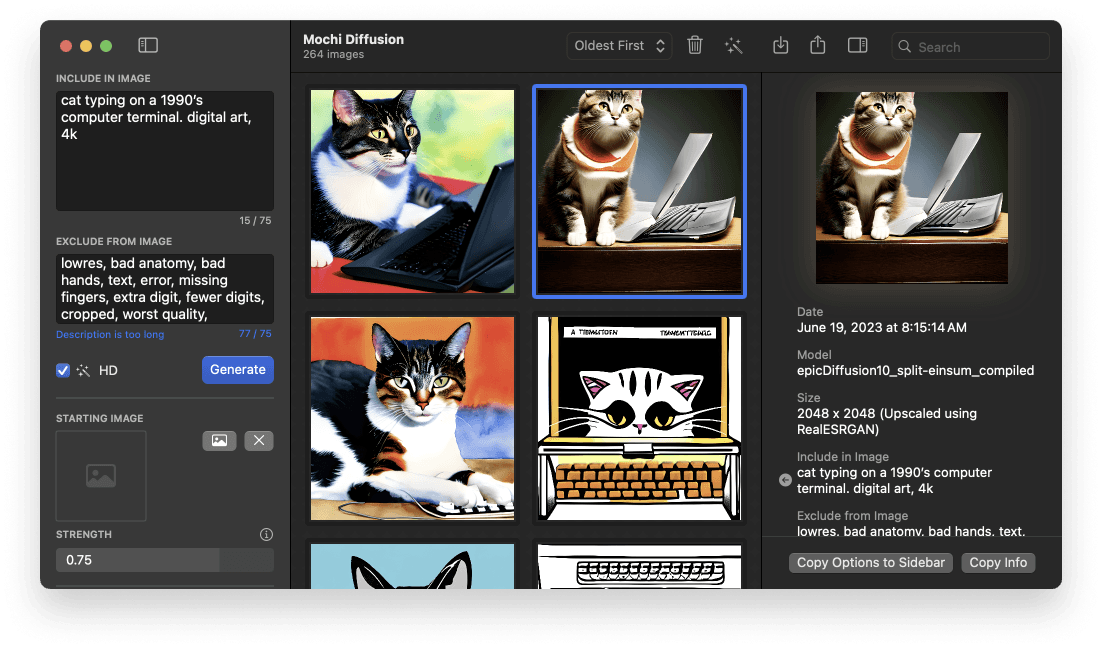The height and width of the screenshot is (649, 1102).
Task: Click the empty starting image placeholder
Action: click(101, 476)
